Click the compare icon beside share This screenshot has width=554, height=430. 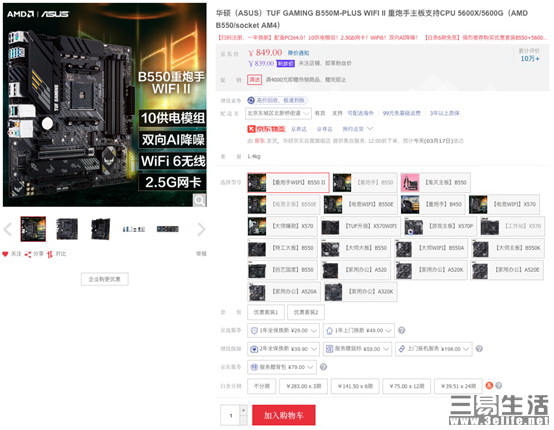point(50,254)
